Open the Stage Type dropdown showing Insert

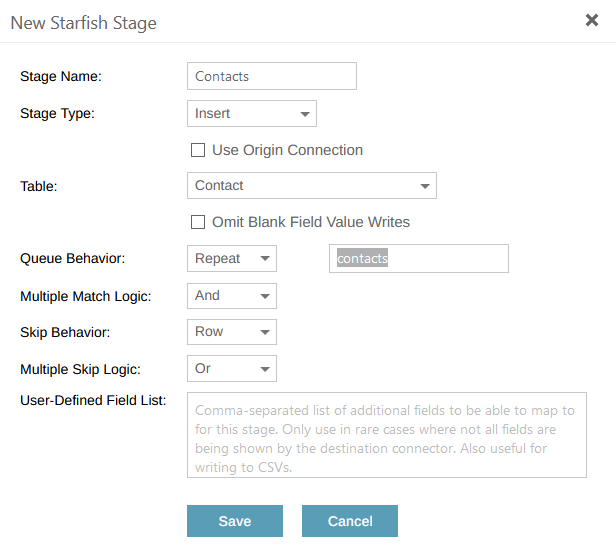pos(251,114)
